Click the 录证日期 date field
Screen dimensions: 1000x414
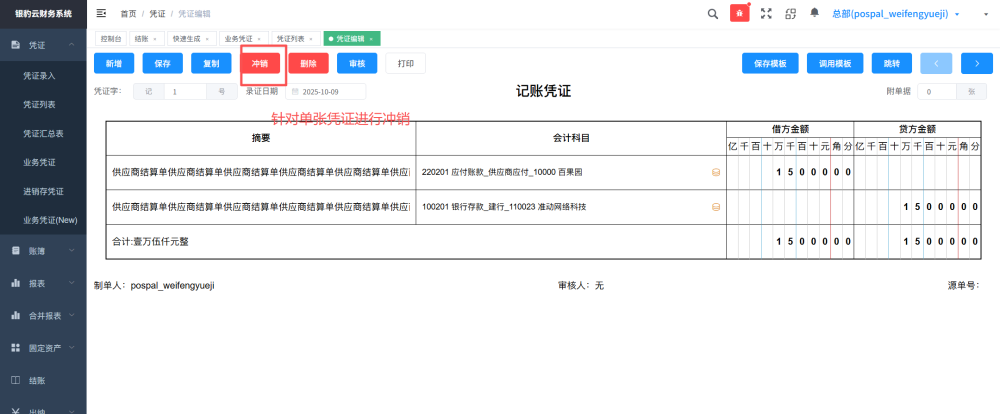pyautogui.click(x=326, y=92)
